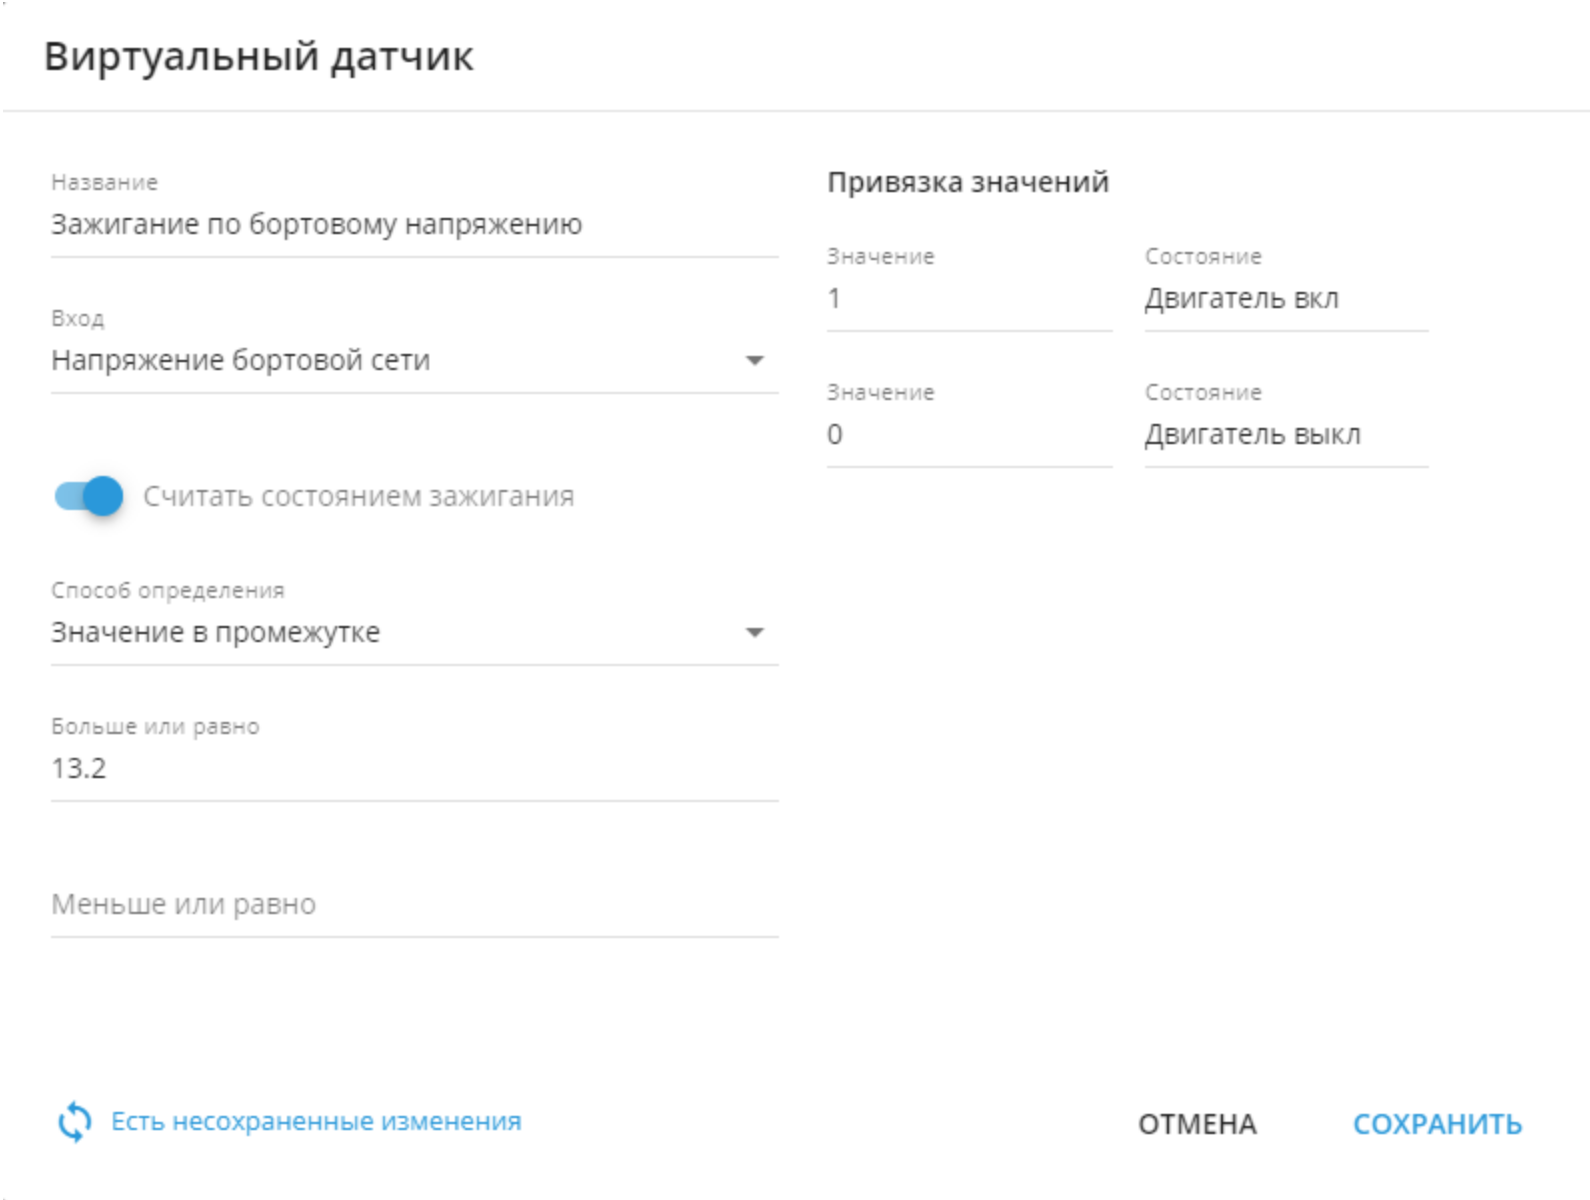Select the second 'Значение' field with 0
This screenshot has height=1200, width=1590.
point(969,434)
